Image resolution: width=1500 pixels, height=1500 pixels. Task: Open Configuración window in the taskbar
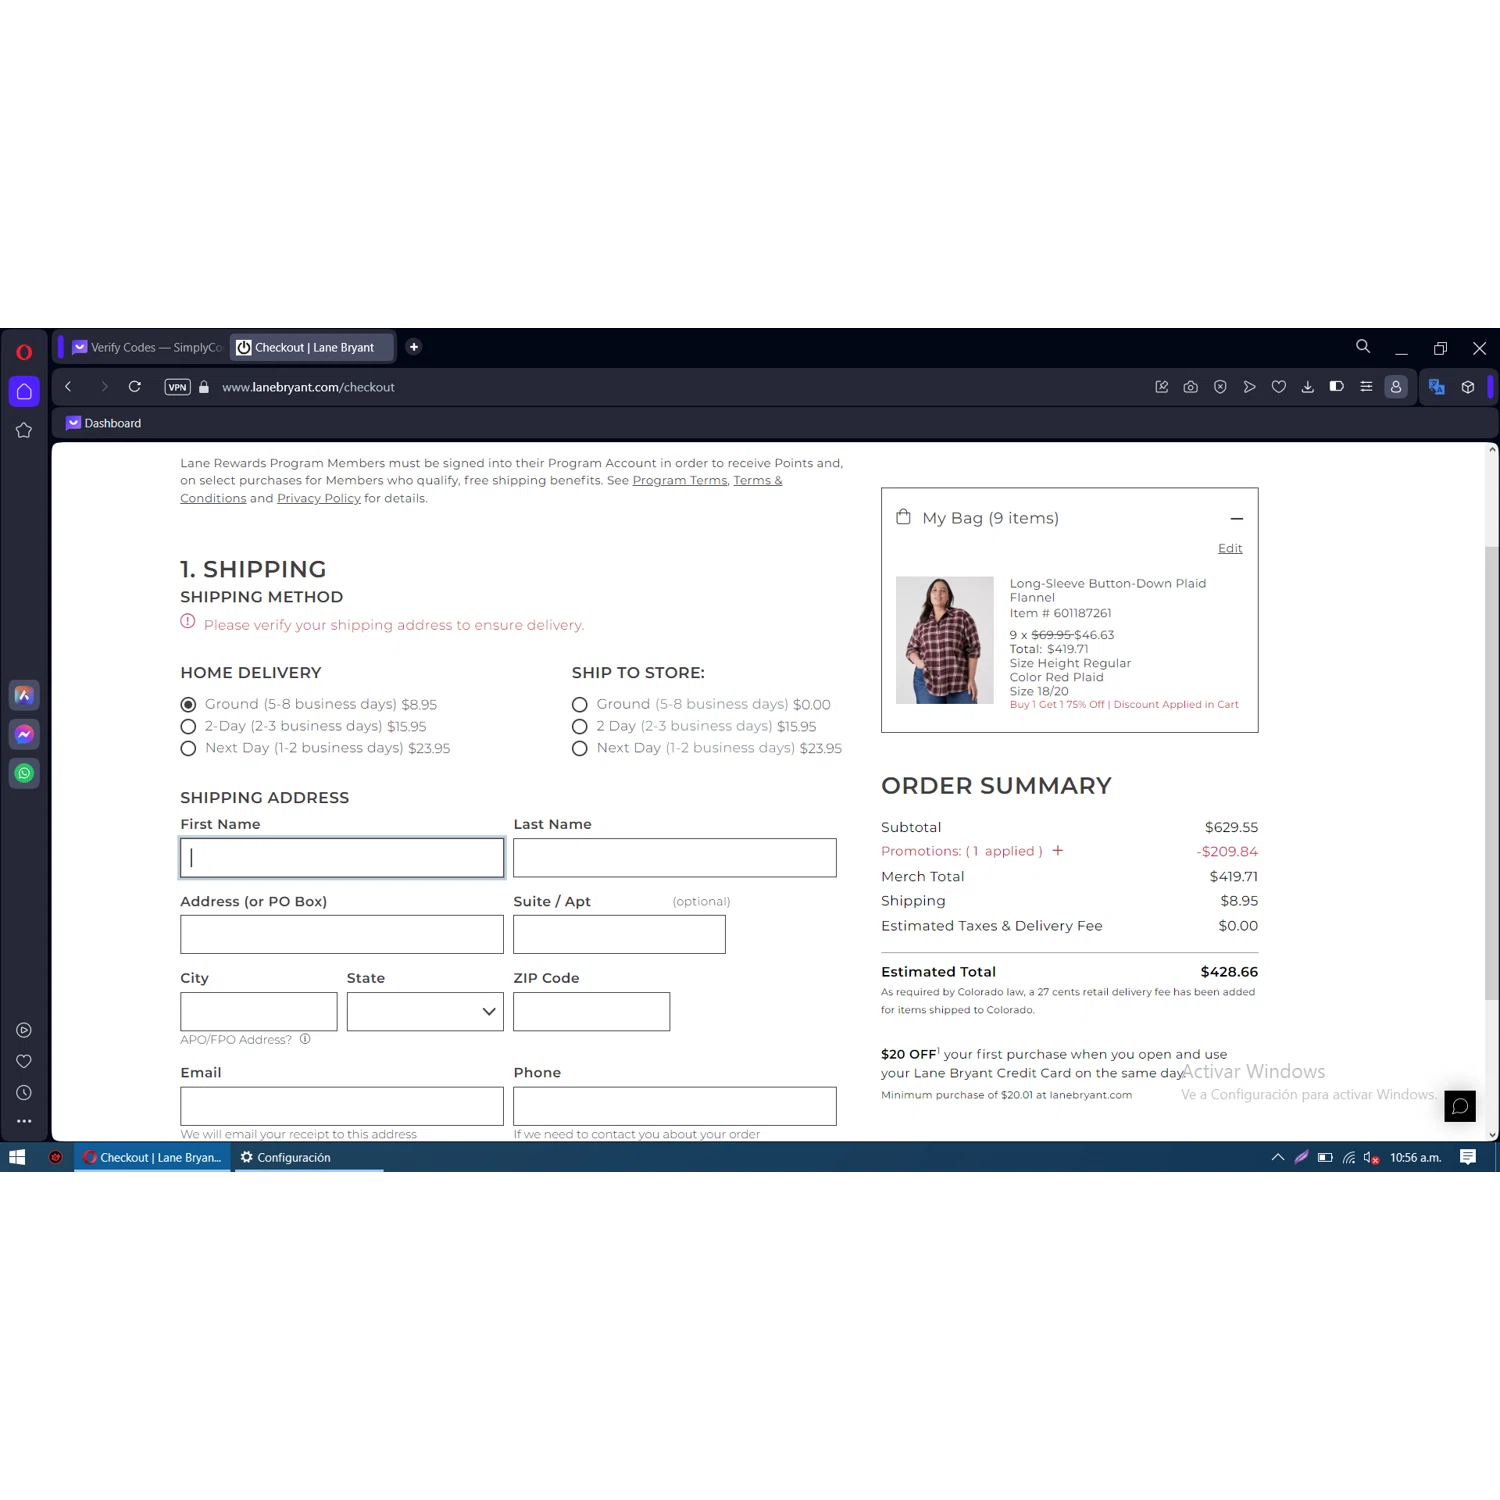pyautogui.click(x=309, y=1157)
